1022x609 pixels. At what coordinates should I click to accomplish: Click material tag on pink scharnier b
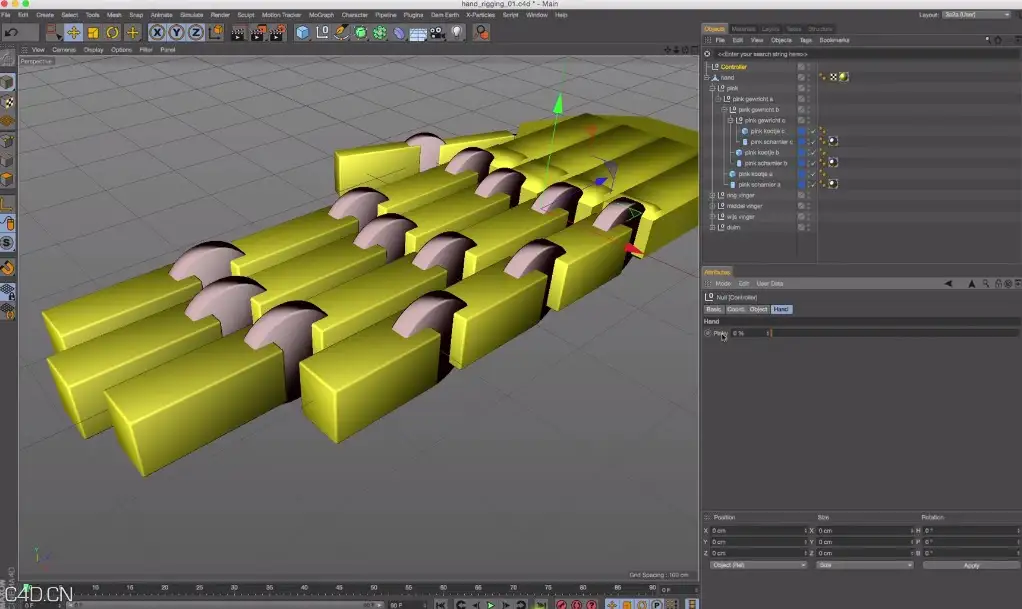point(833,162)
